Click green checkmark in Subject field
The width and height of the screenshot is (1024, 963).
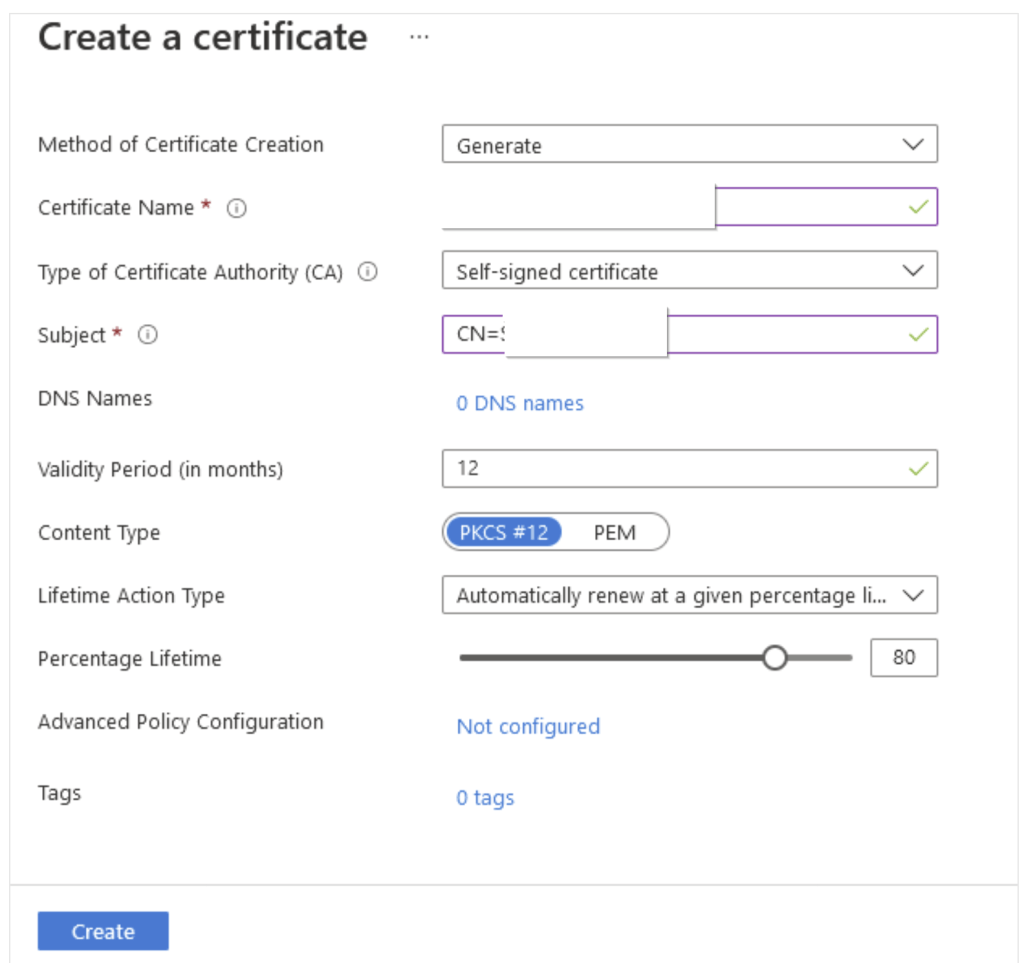[917, 335]
